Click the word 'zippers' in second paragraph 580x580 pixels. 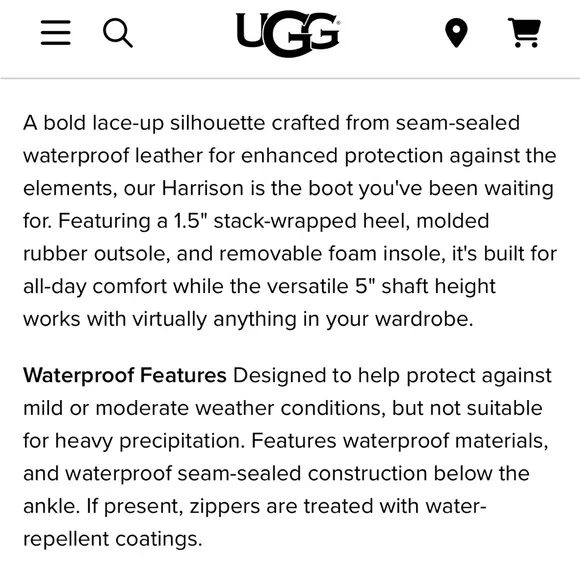coord(225,507)
